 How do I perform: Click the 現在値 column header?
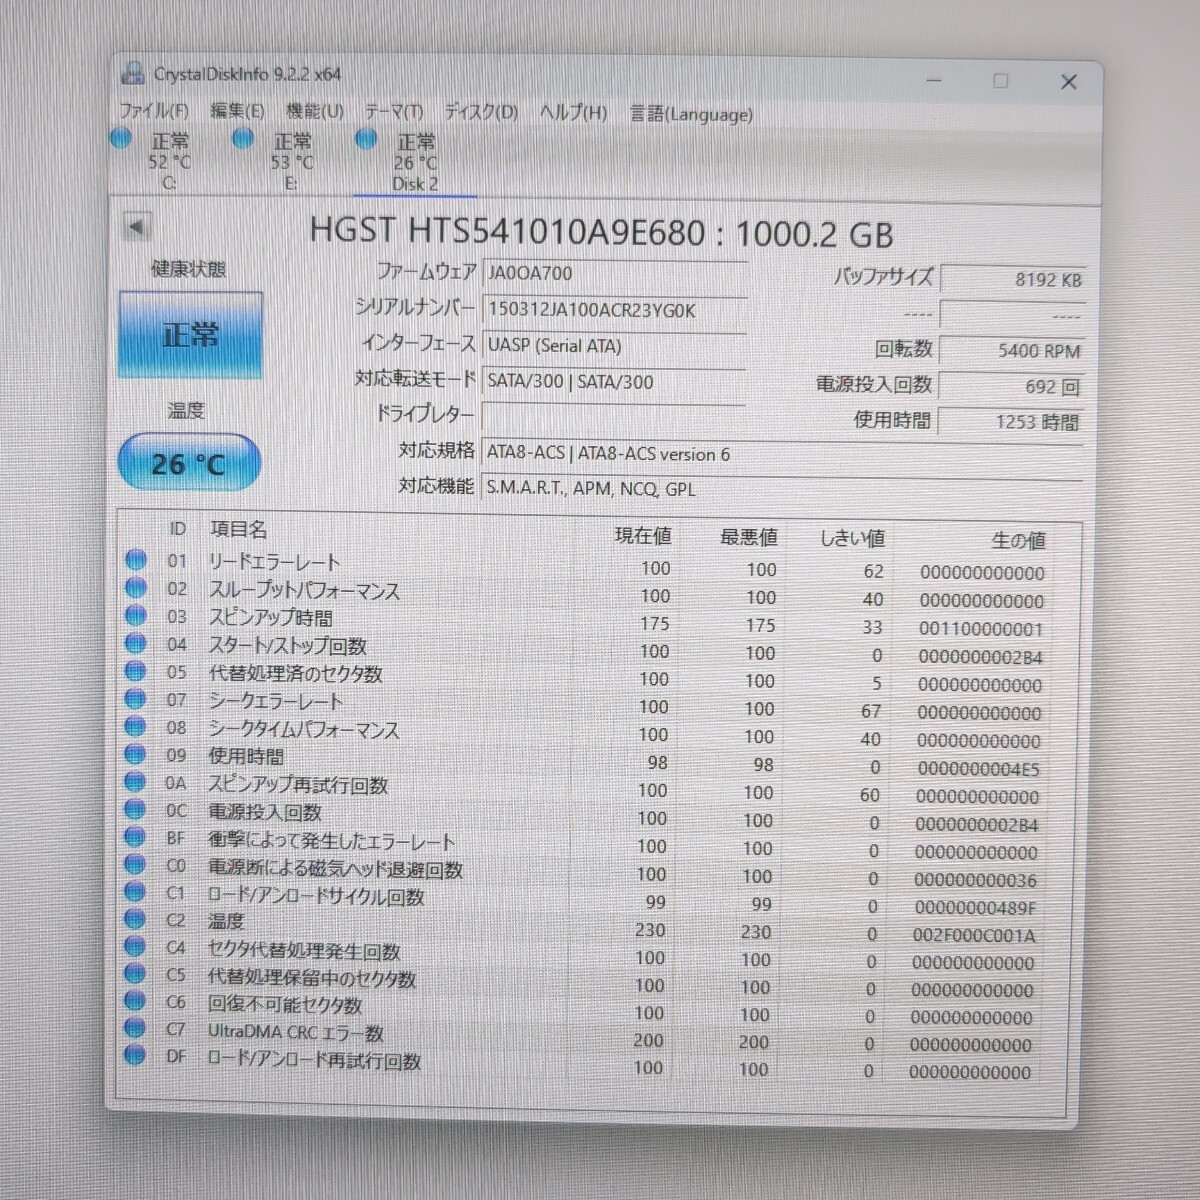click(643, 536)
